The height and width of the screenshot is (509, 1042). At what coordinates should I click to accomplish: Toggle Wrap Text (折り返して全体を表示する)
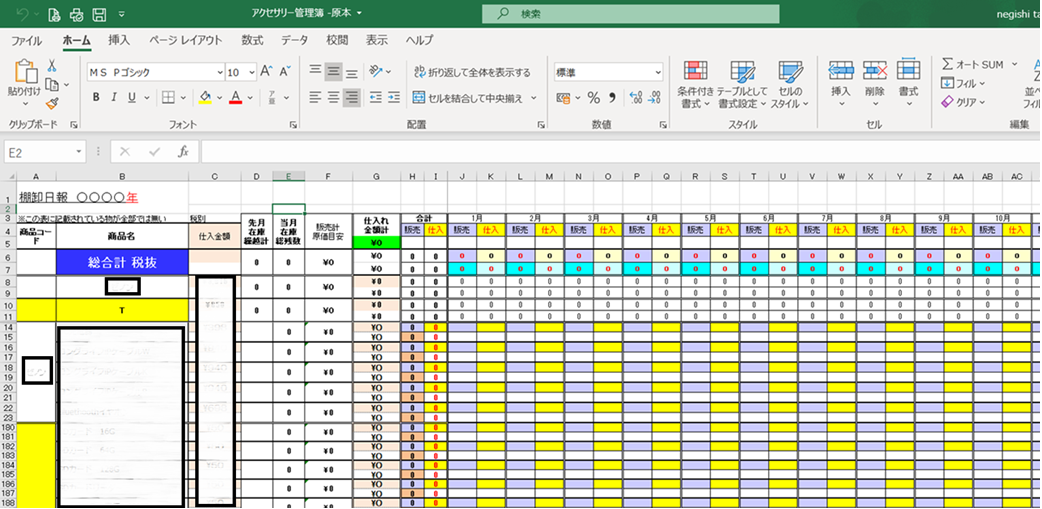472,72
